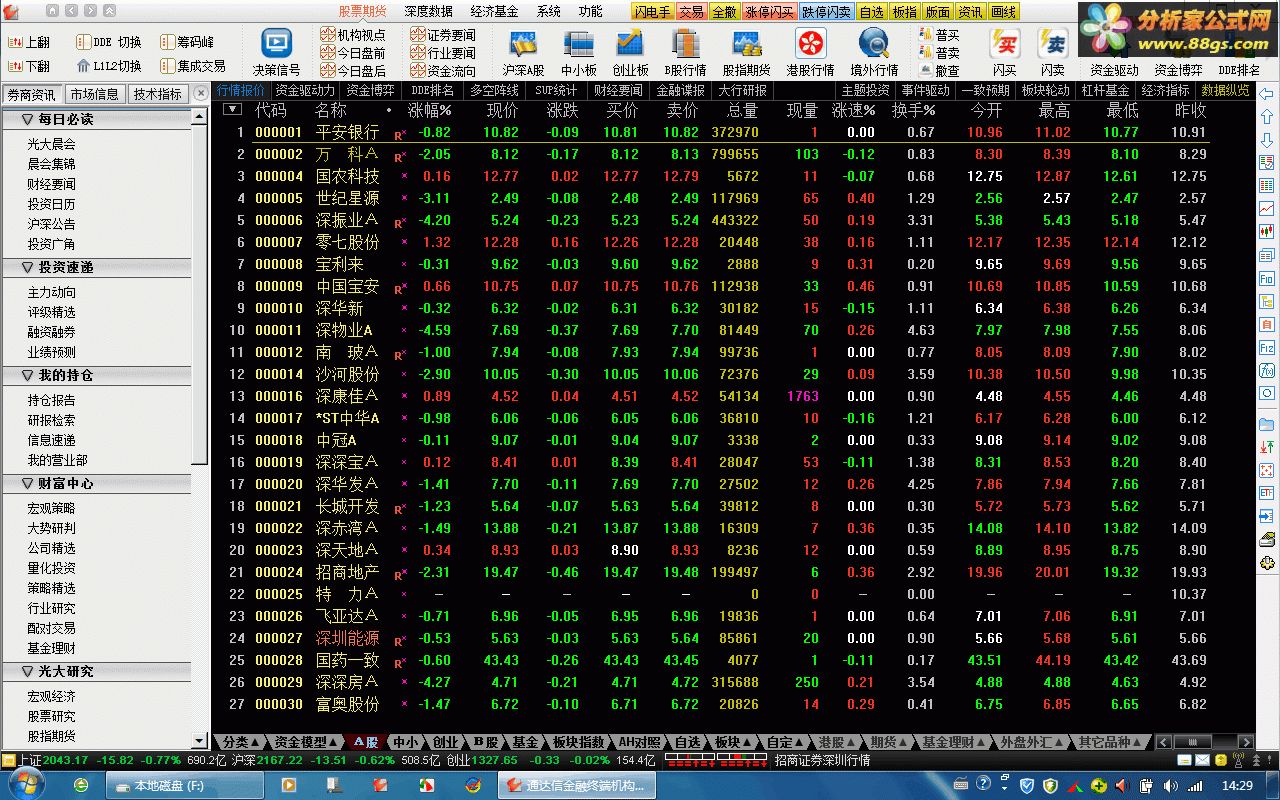Expand the 板块 bottom tab menu
Image resolution: width=1280 pixels, height=800 pixels.
click(732, 742)
